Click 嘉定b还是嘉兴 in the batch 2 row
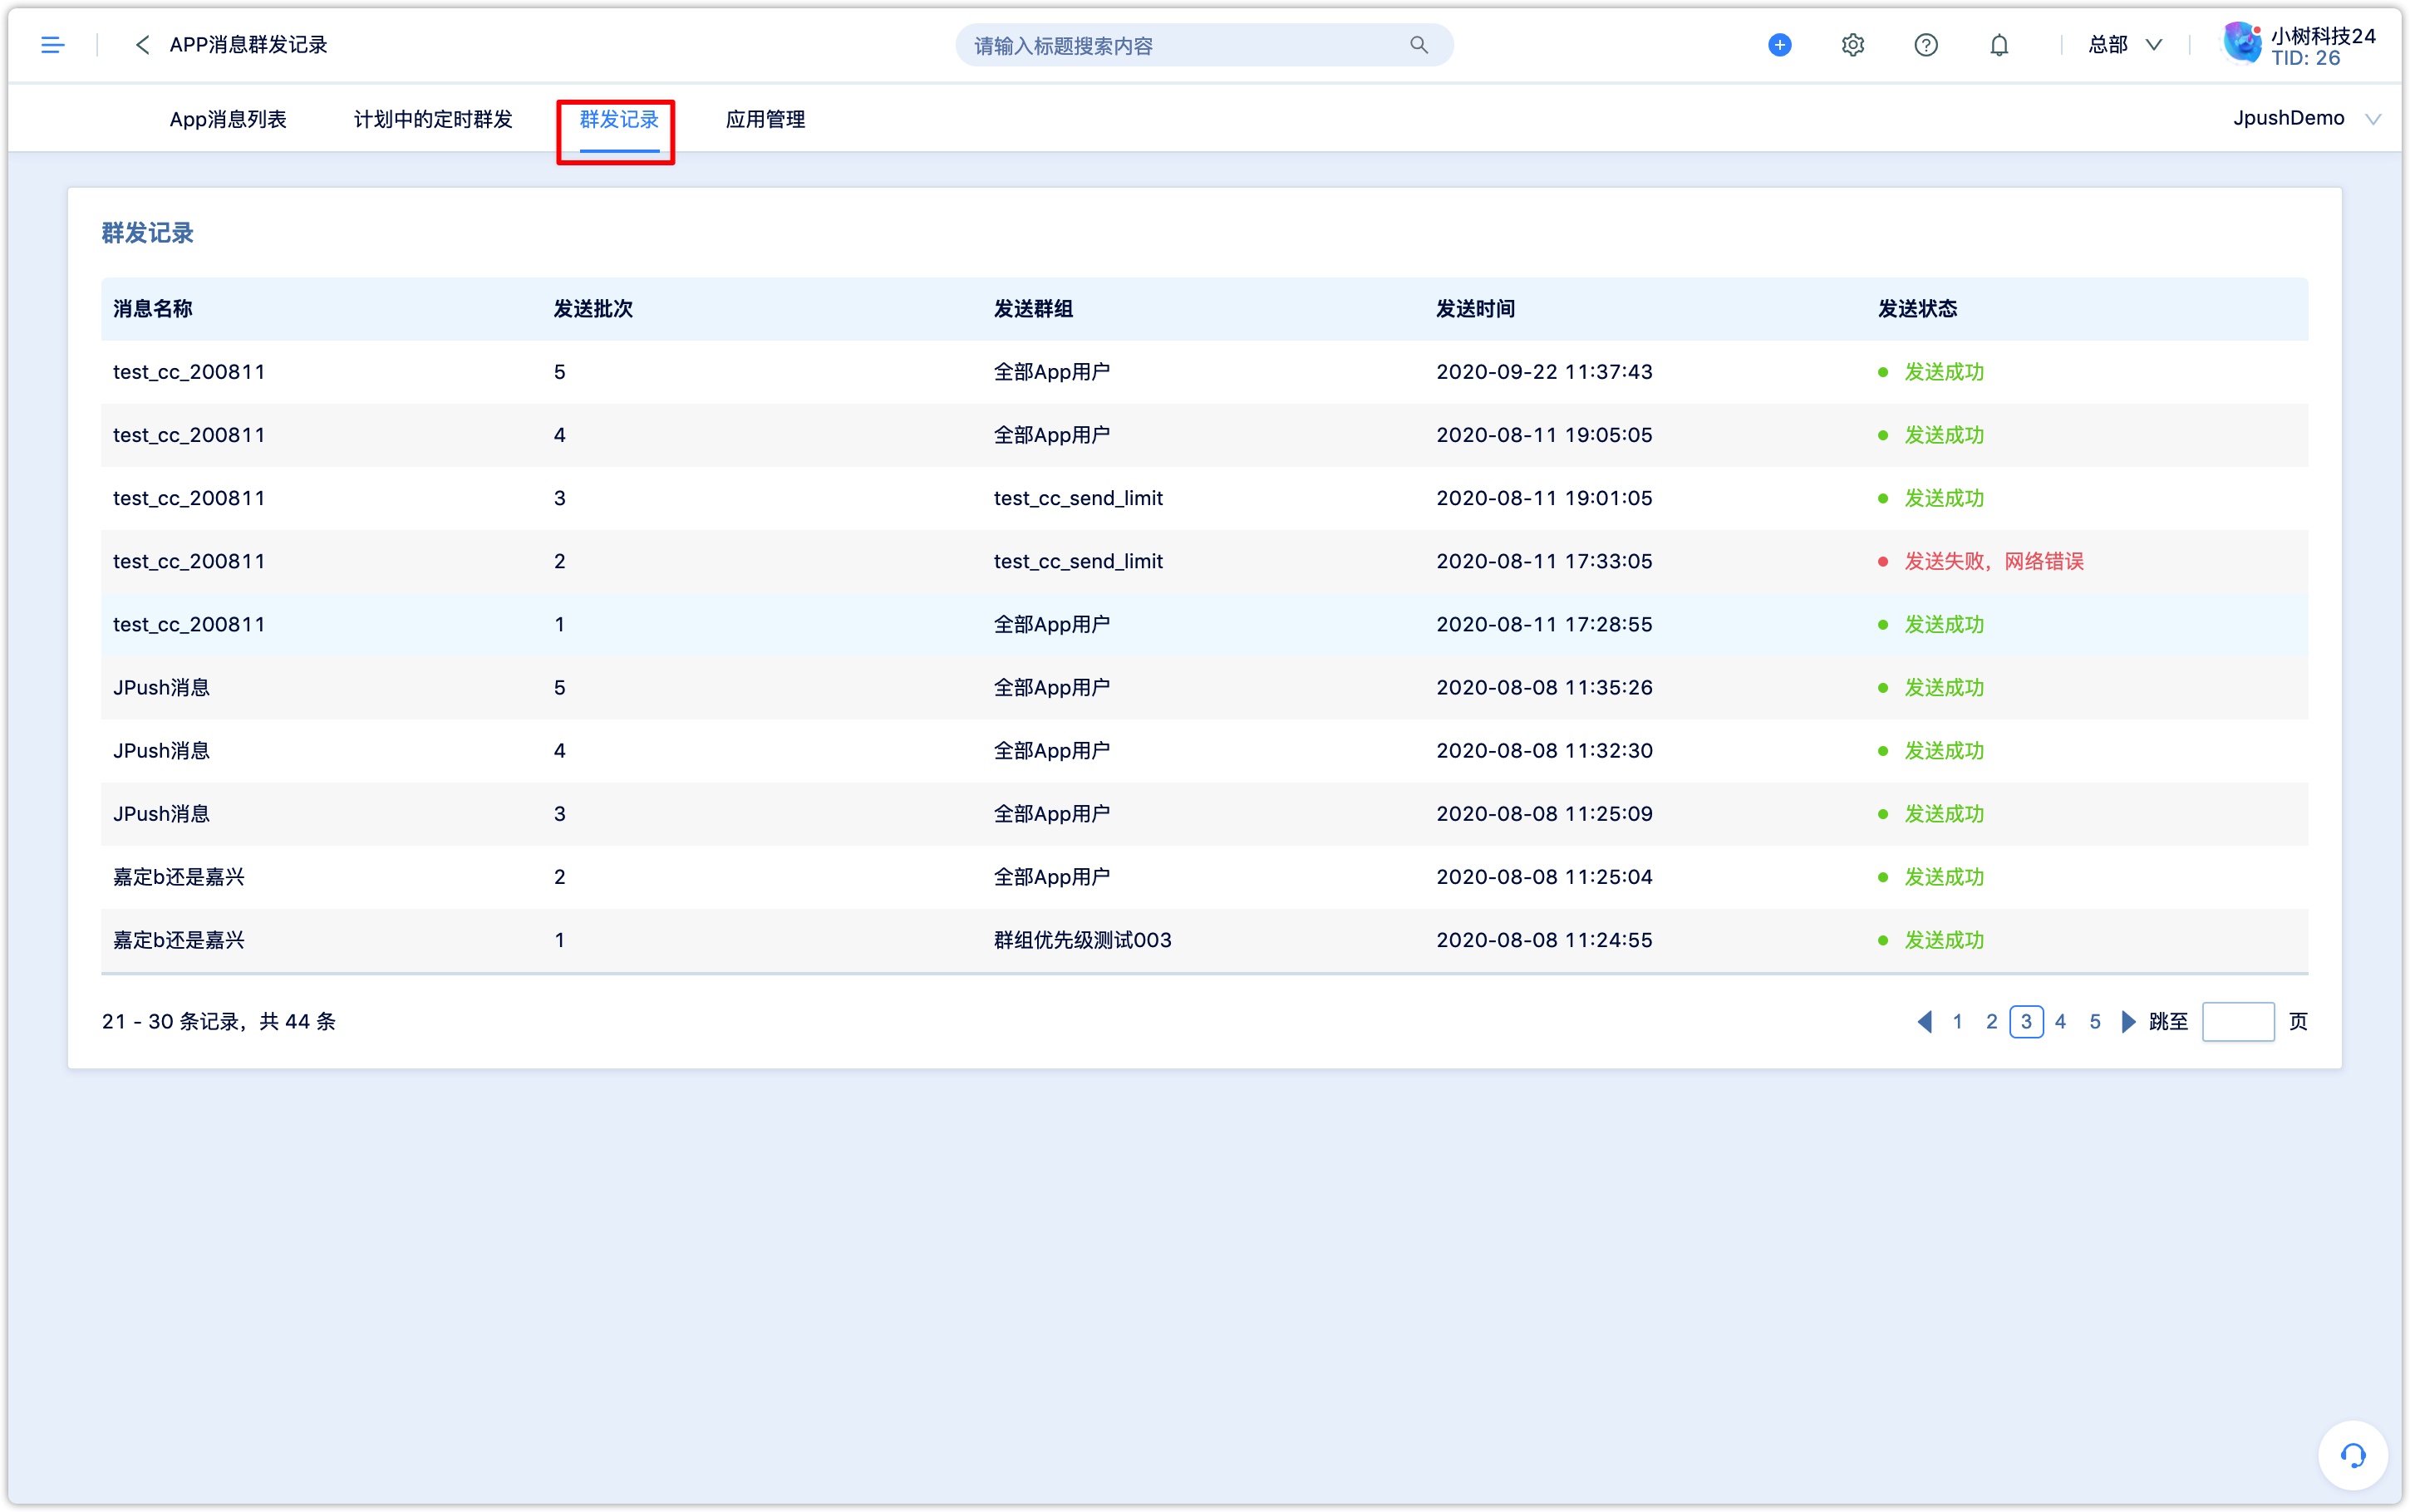The width and height of the screenshot is (2410, 1512). 178,877
